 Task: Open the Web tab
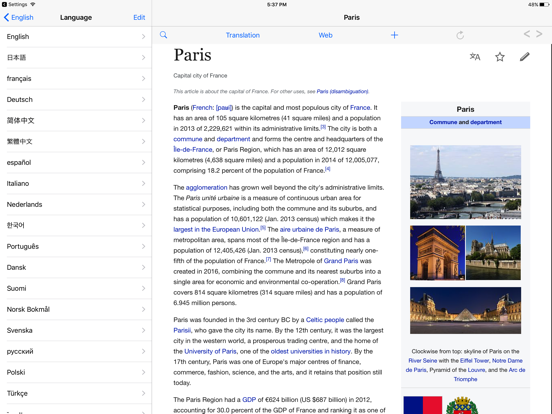325,35
